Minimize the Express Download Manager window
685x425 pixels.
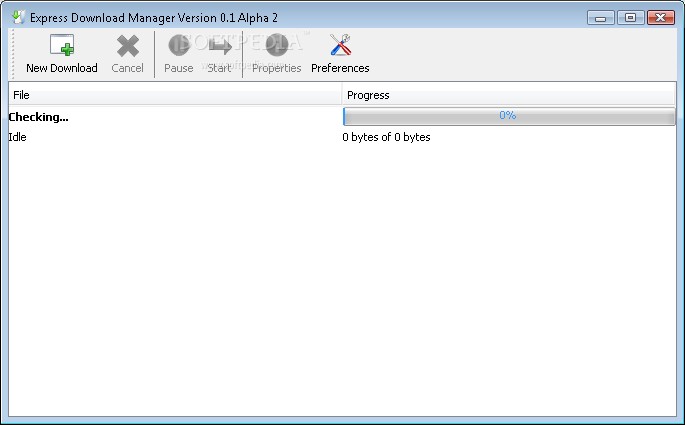601,18
